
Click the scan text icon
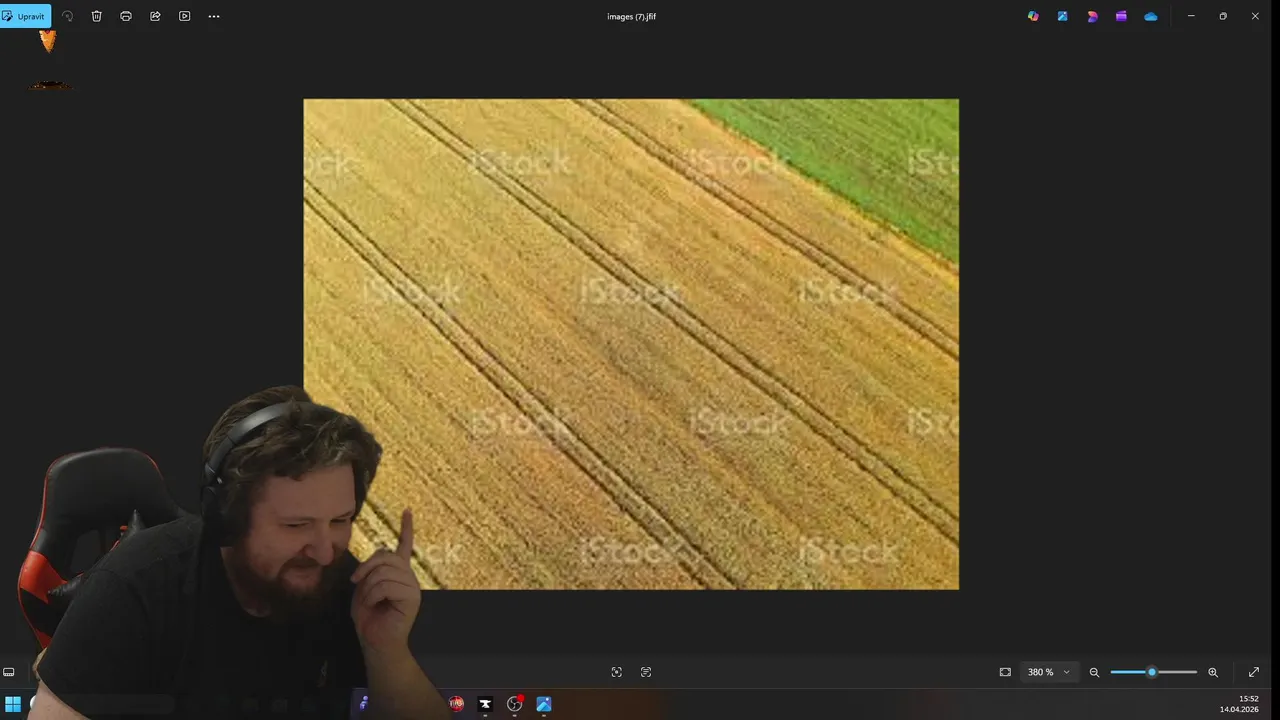point(646,672)
